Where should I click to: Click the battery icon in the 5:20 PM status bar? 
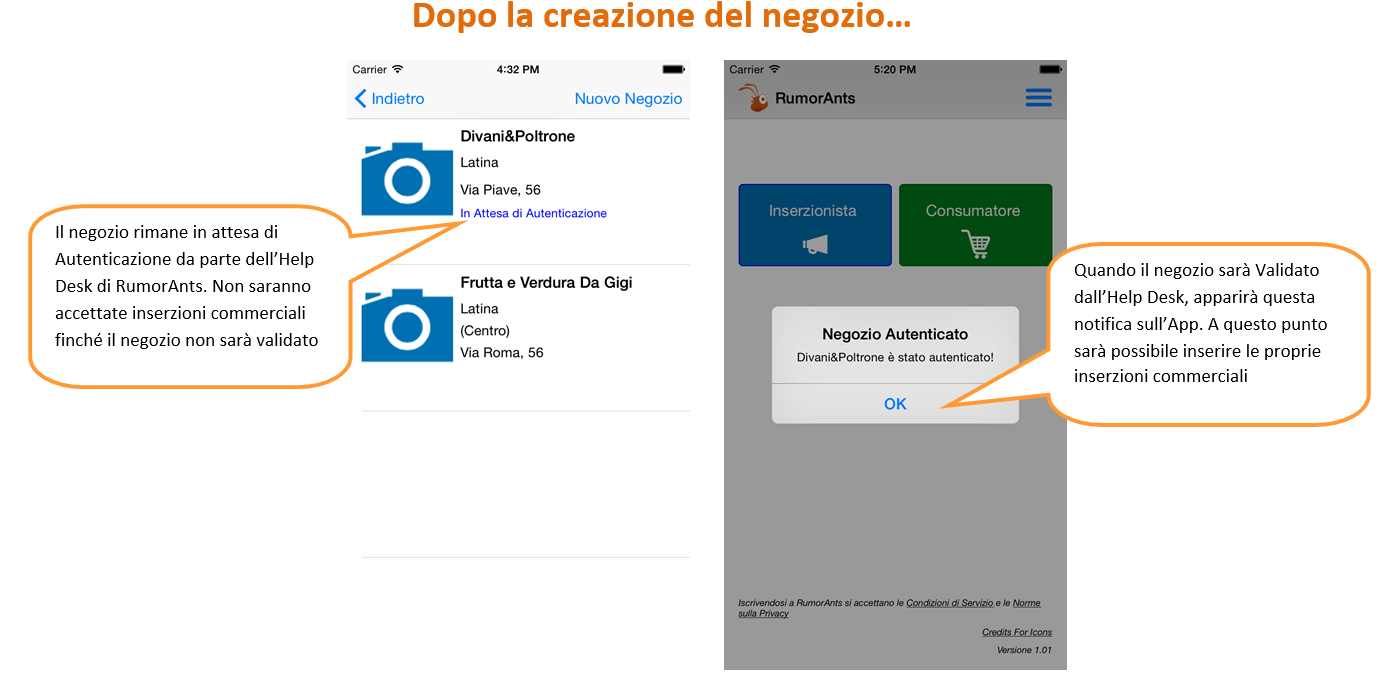click(x=1050, y=69)
